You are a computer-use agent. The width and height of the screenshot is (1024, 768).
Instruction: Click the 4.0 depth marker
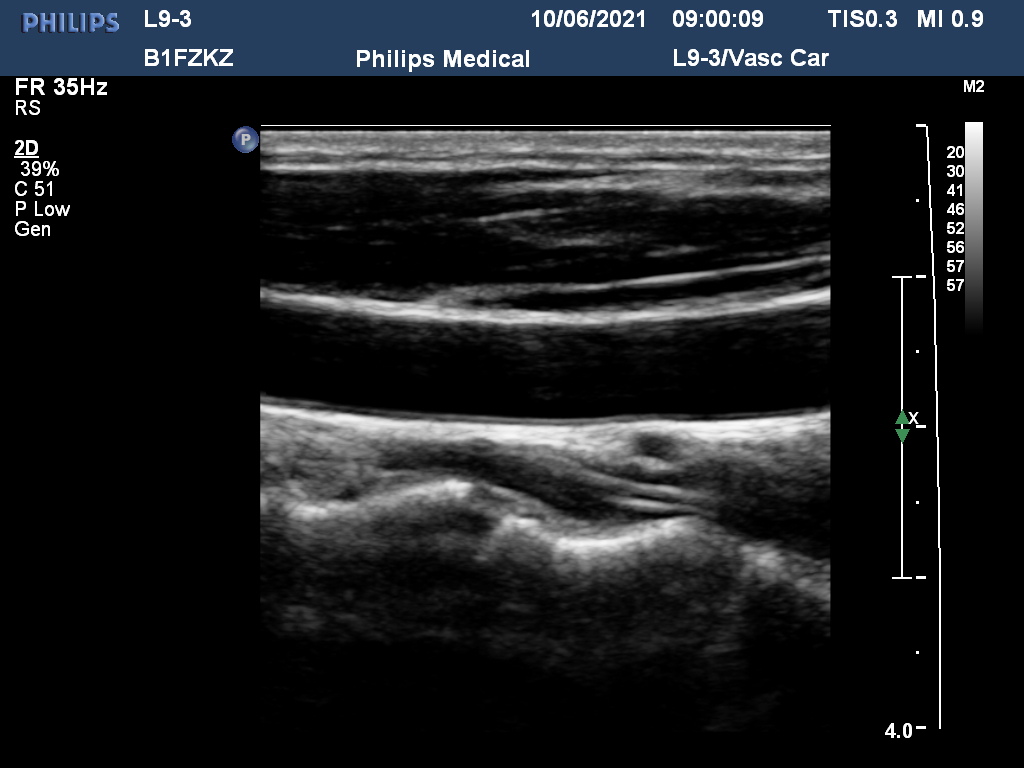(899, 731)
